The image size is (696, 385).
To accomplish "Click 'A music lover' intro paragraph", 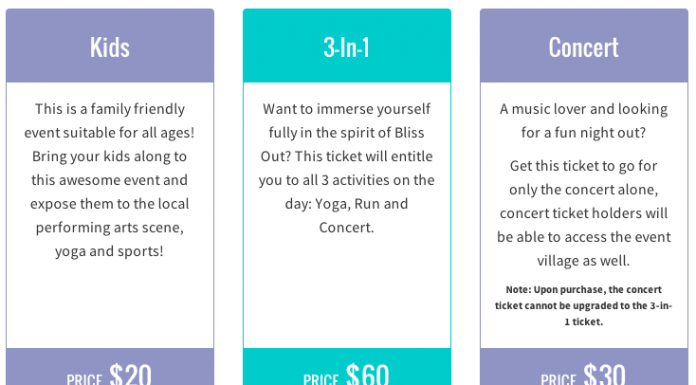I will click(584, 121).
